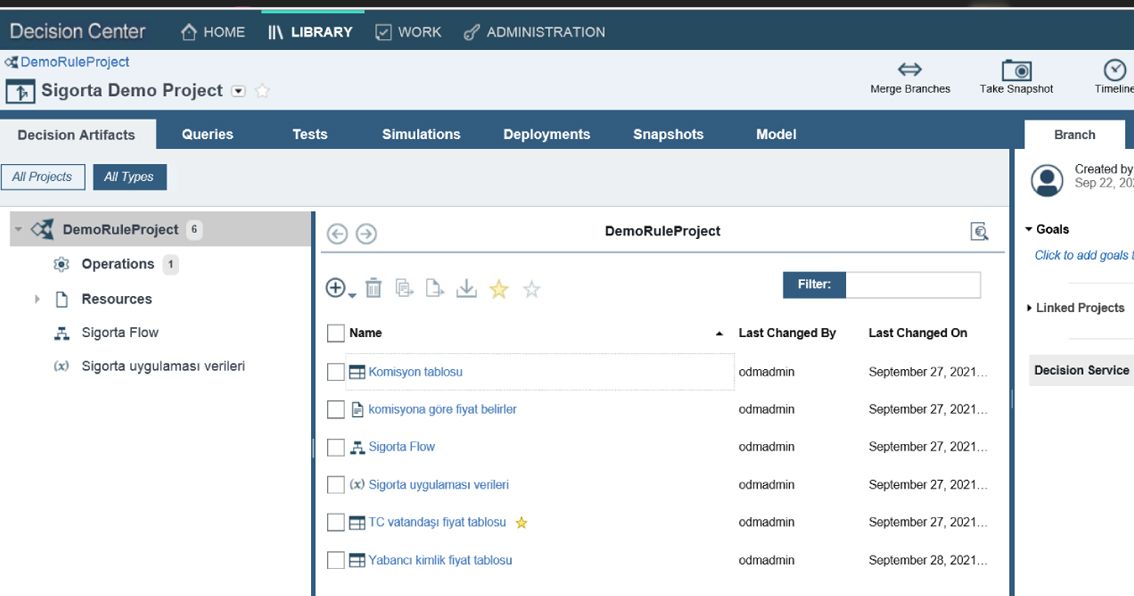Open the komisyona göre fiyat belirler link
Screen dimensions: 1134x596
[442, 409]
